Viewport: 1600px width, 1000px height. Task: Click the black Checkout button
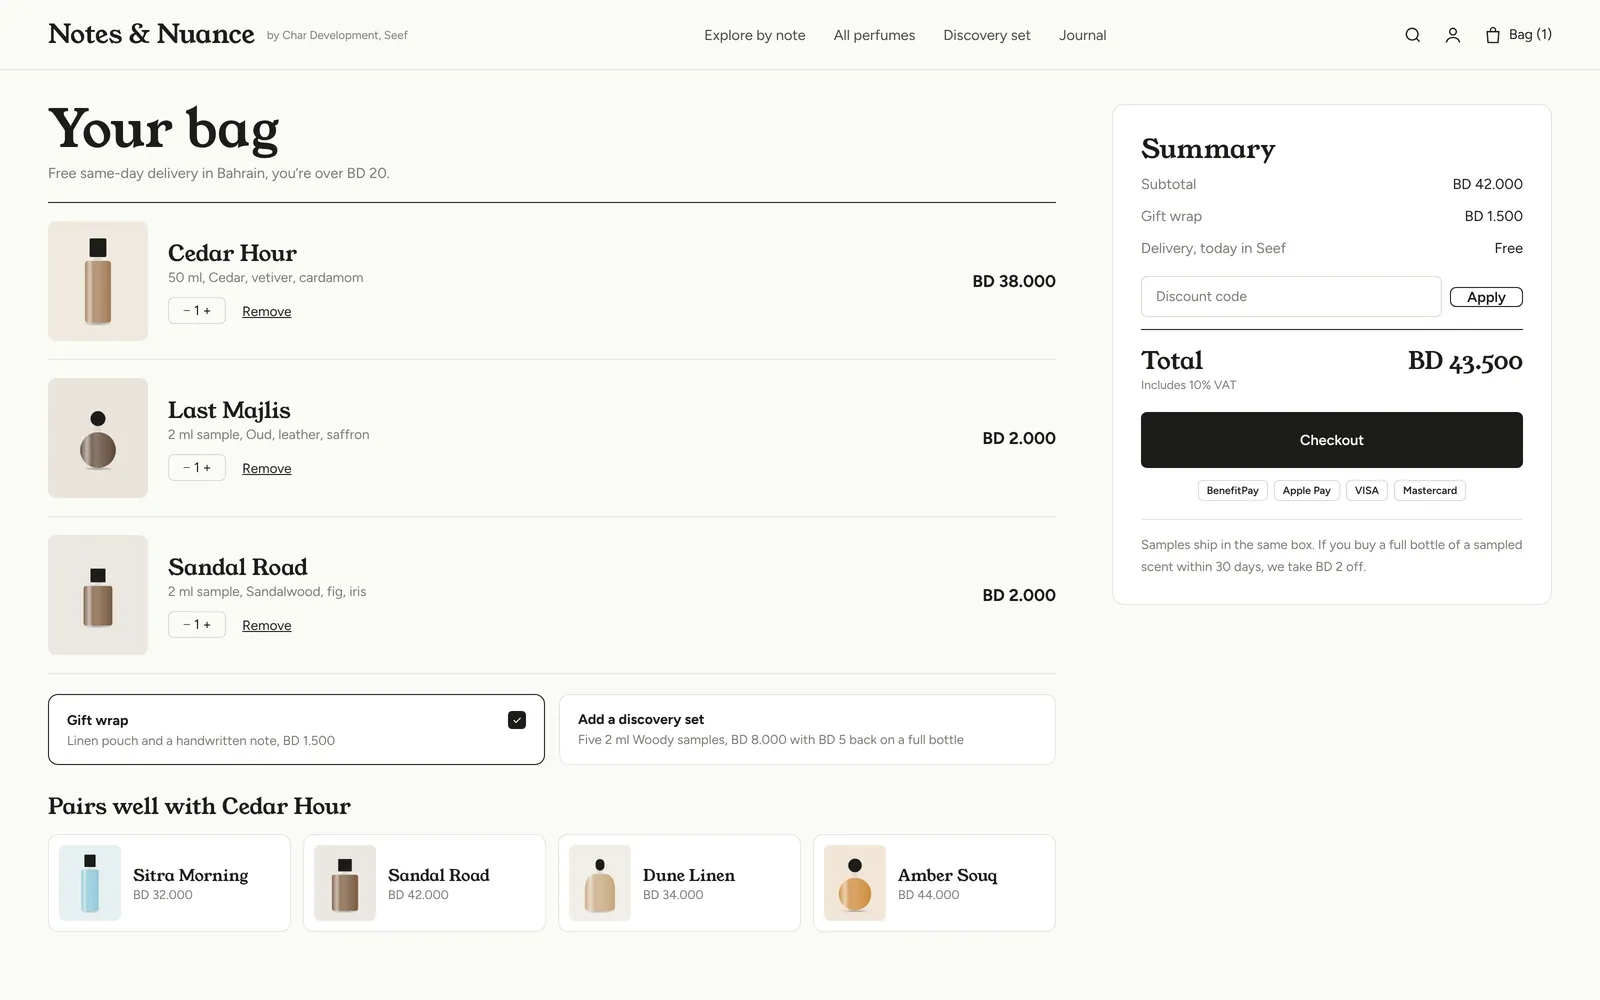pyautogui.click(x=1332, y=440)
